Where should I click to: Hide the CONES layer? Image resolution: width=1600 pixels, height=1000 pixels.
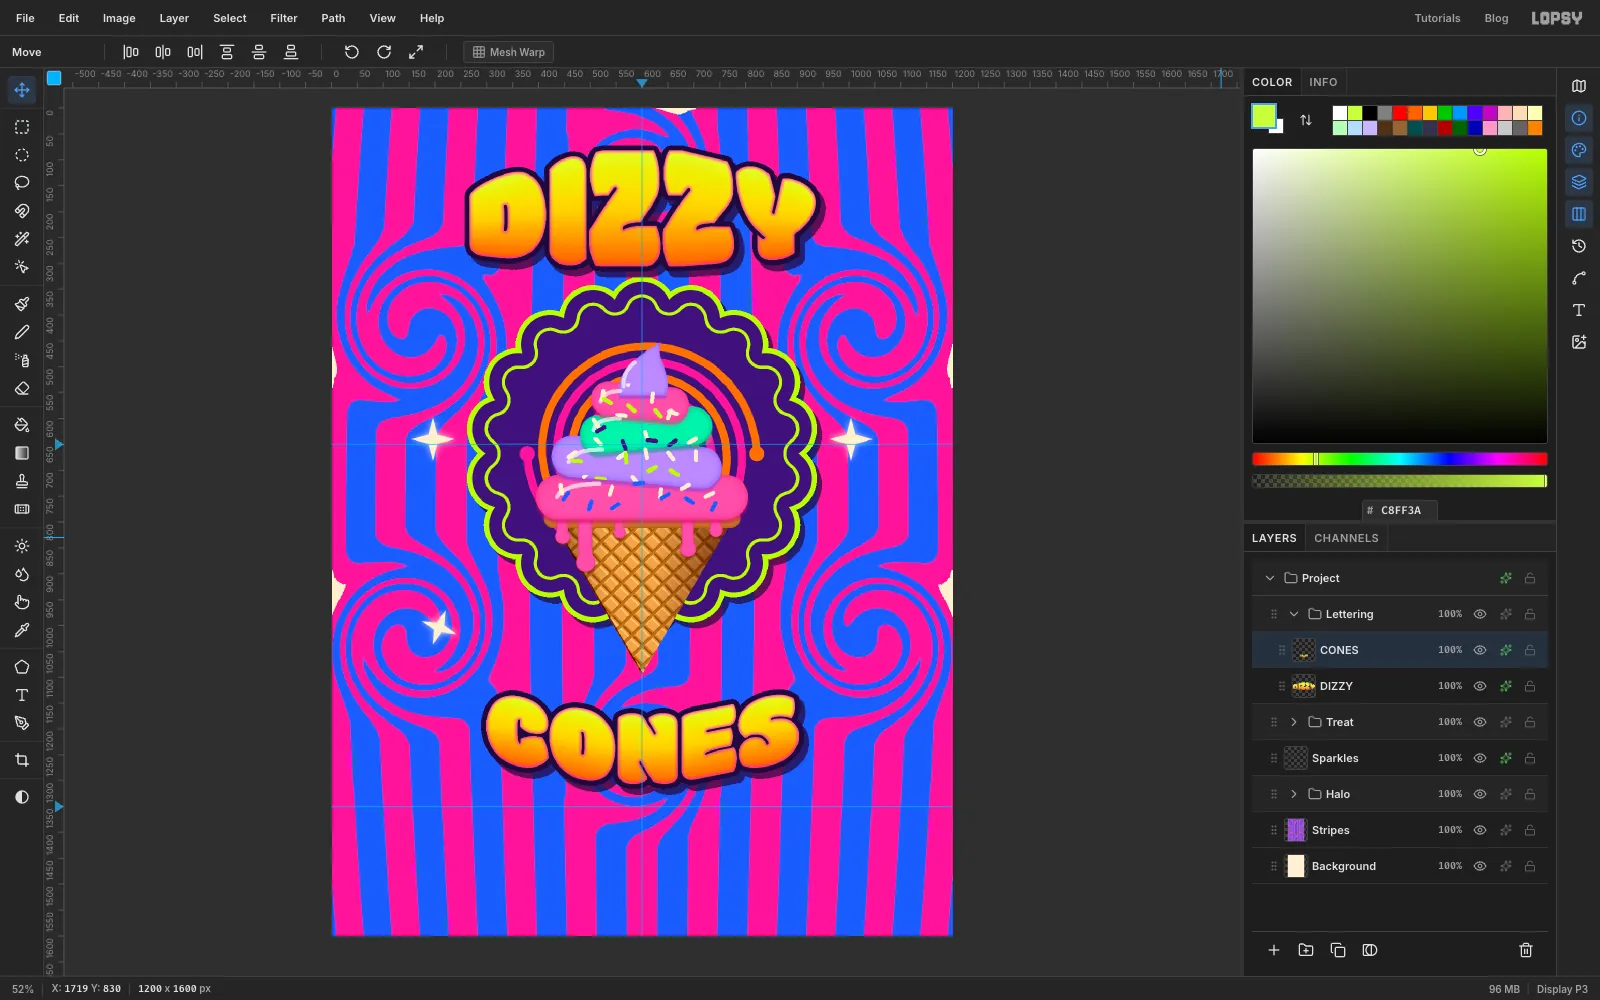click(1480, 650)
